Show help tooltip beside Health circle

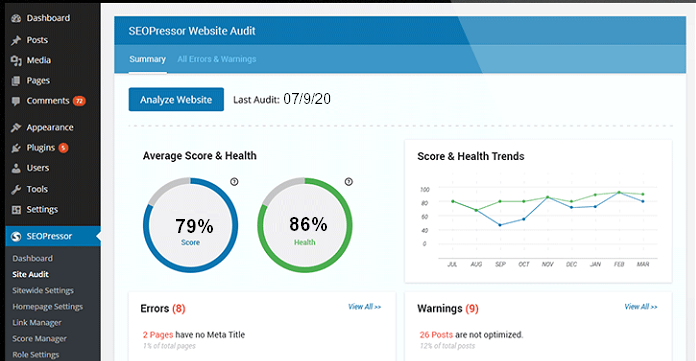click(348, 182)
